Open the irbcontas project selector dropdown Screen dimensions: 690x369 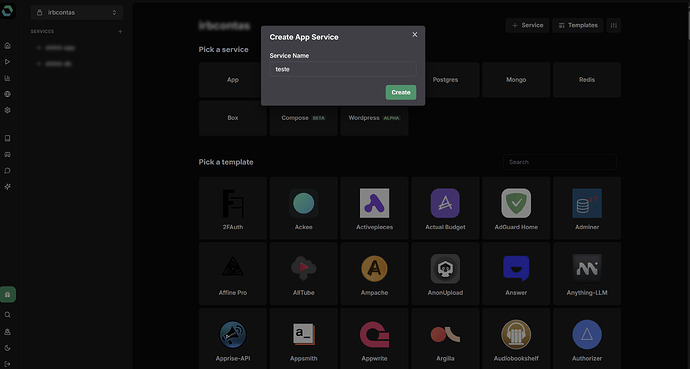click(77, 13)
